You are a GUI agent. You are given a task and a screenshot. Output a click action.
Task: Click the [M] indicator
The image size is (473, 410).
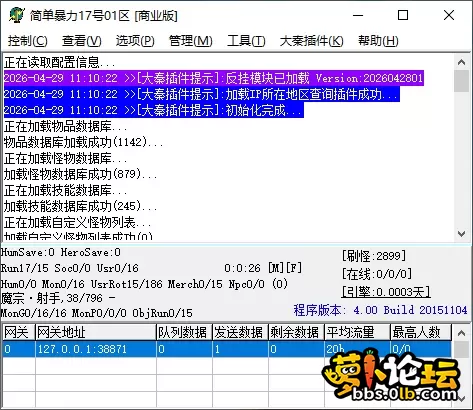coord(276,268)
